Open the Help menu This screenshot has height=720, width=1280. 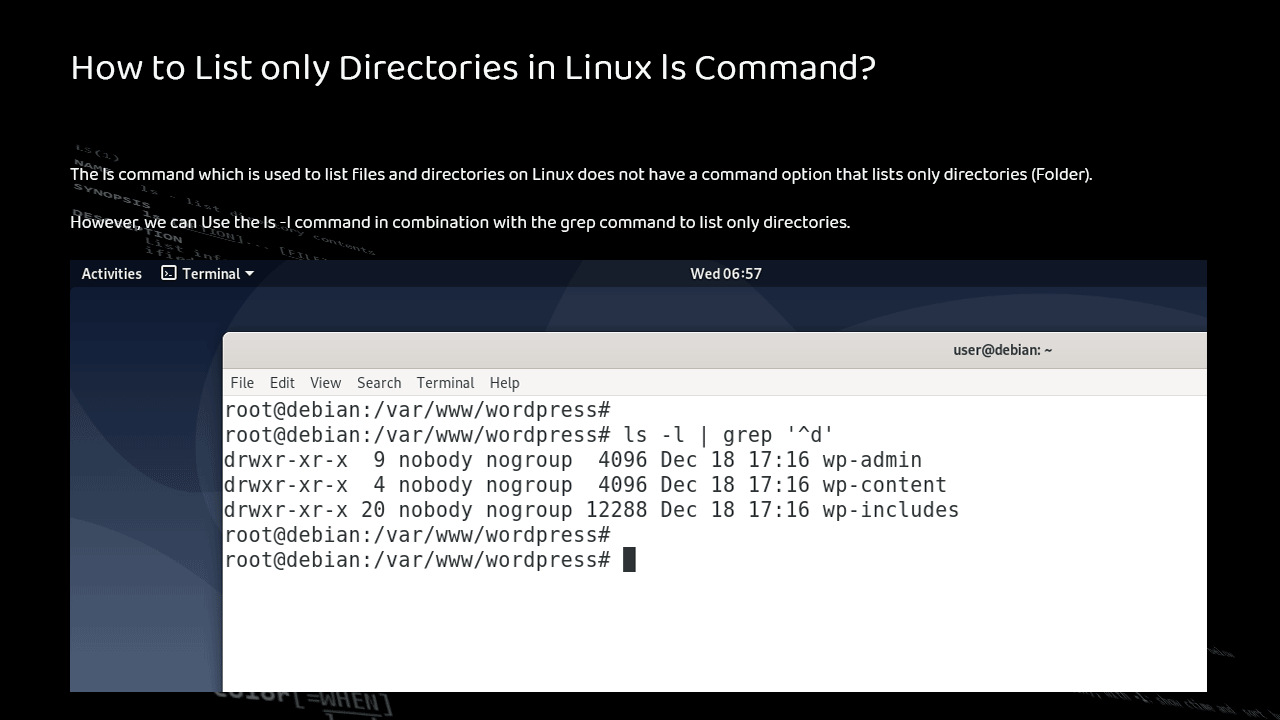[x=504, y=383]
